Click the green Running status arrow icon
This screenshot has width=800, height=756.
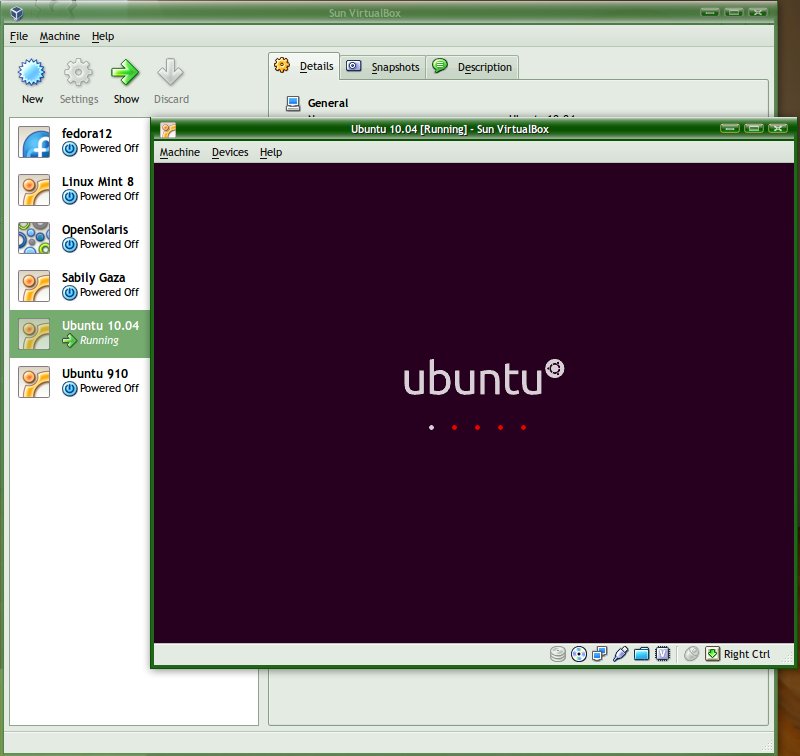(x=70, y=340)
